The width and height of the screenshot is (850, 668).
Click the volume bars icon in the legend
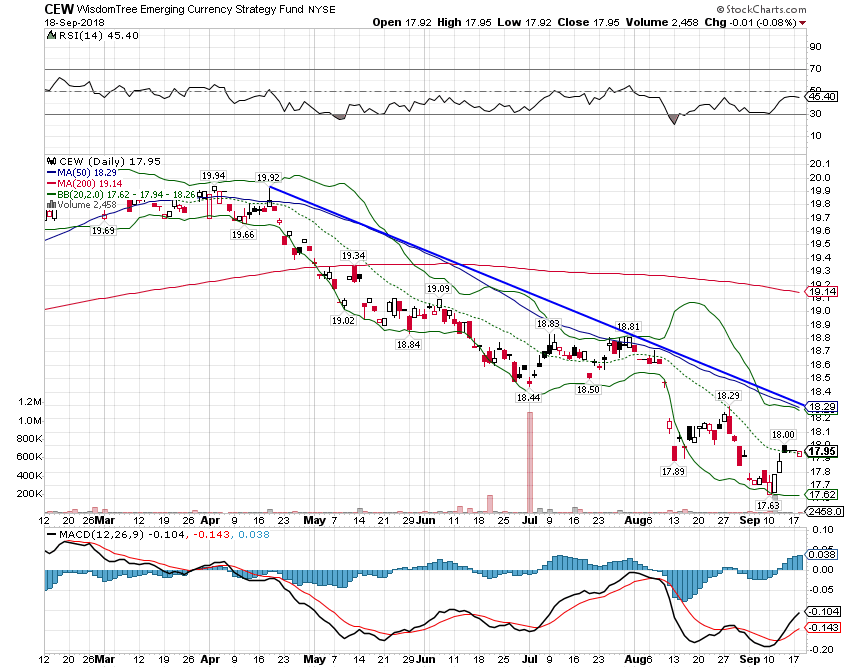coord(51,204)
